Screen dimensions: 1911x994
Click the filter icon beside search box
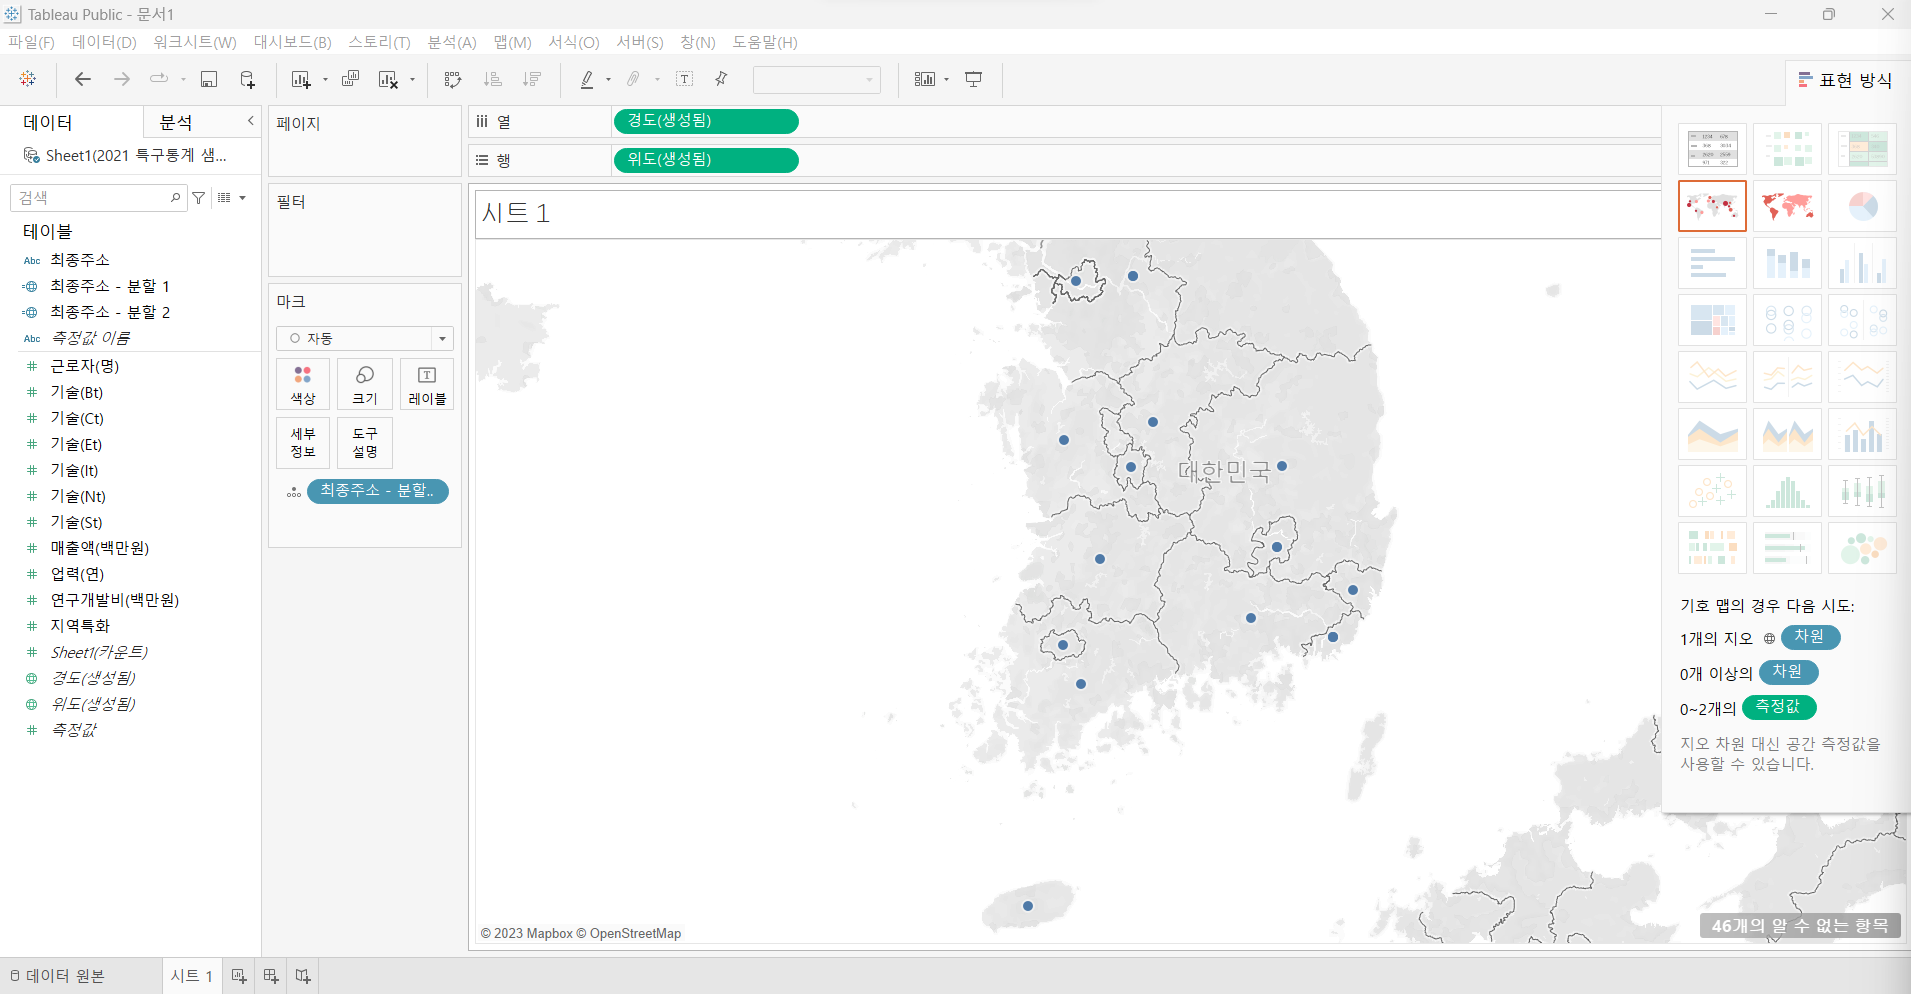pyautogui.click(x=199, y=198)
